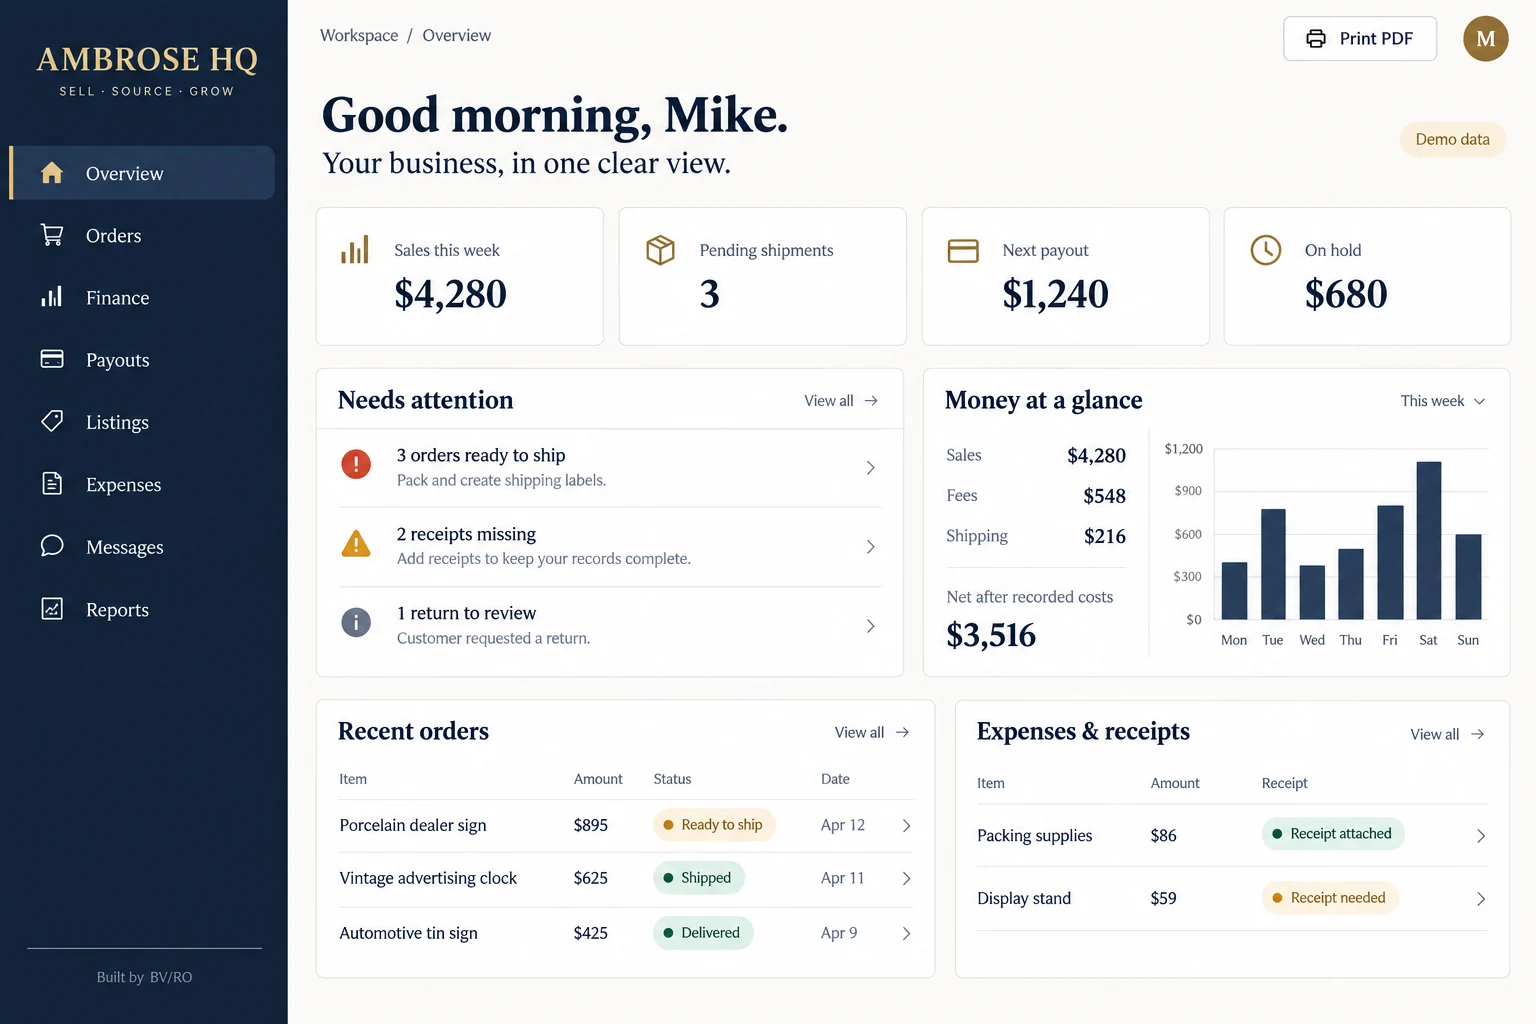
Task: Click the Finance bar chart icon
Action: click(x=52, y=297)
